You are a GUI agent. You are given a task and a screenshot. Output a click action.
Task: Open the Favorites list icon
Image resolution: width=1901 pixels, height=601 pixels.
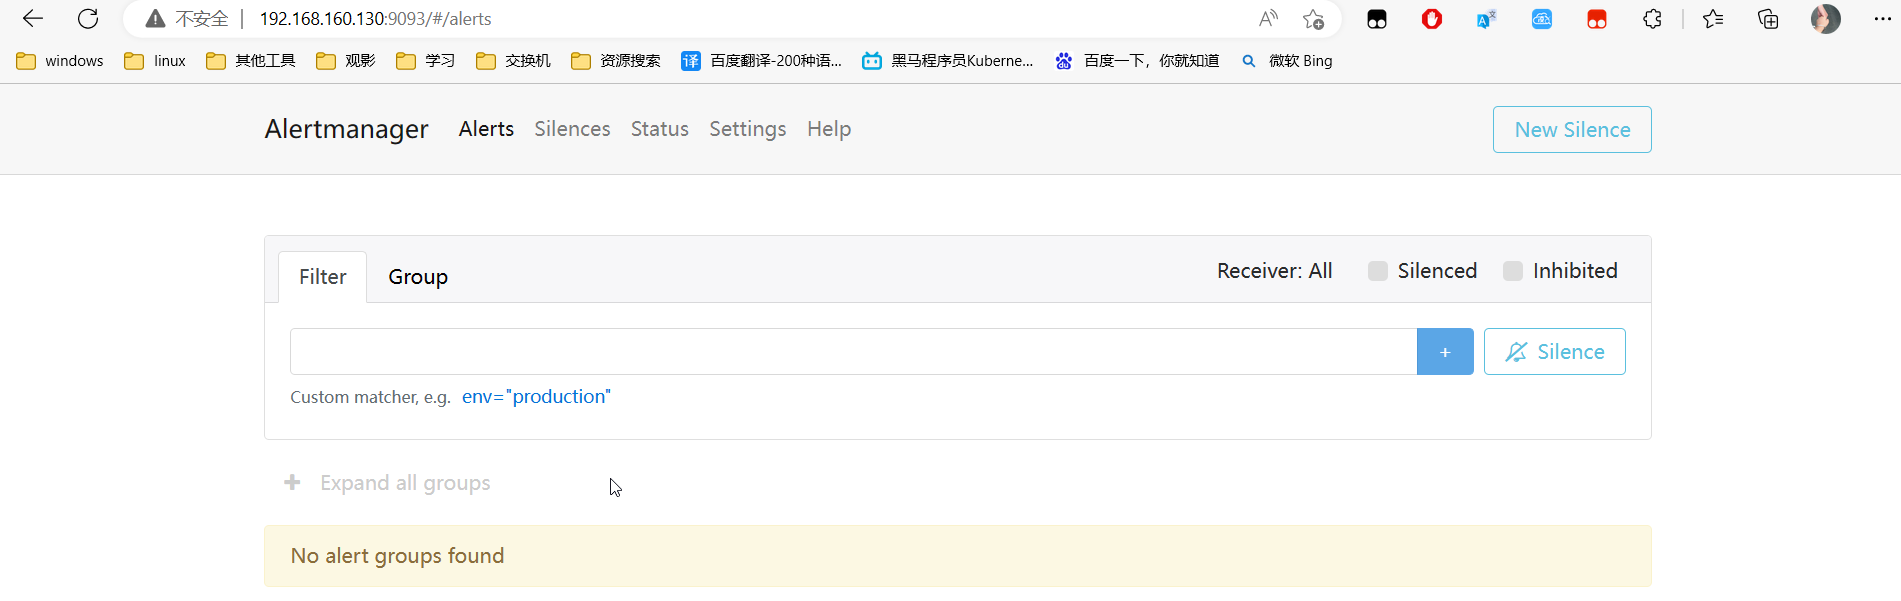click(1713, 19)
